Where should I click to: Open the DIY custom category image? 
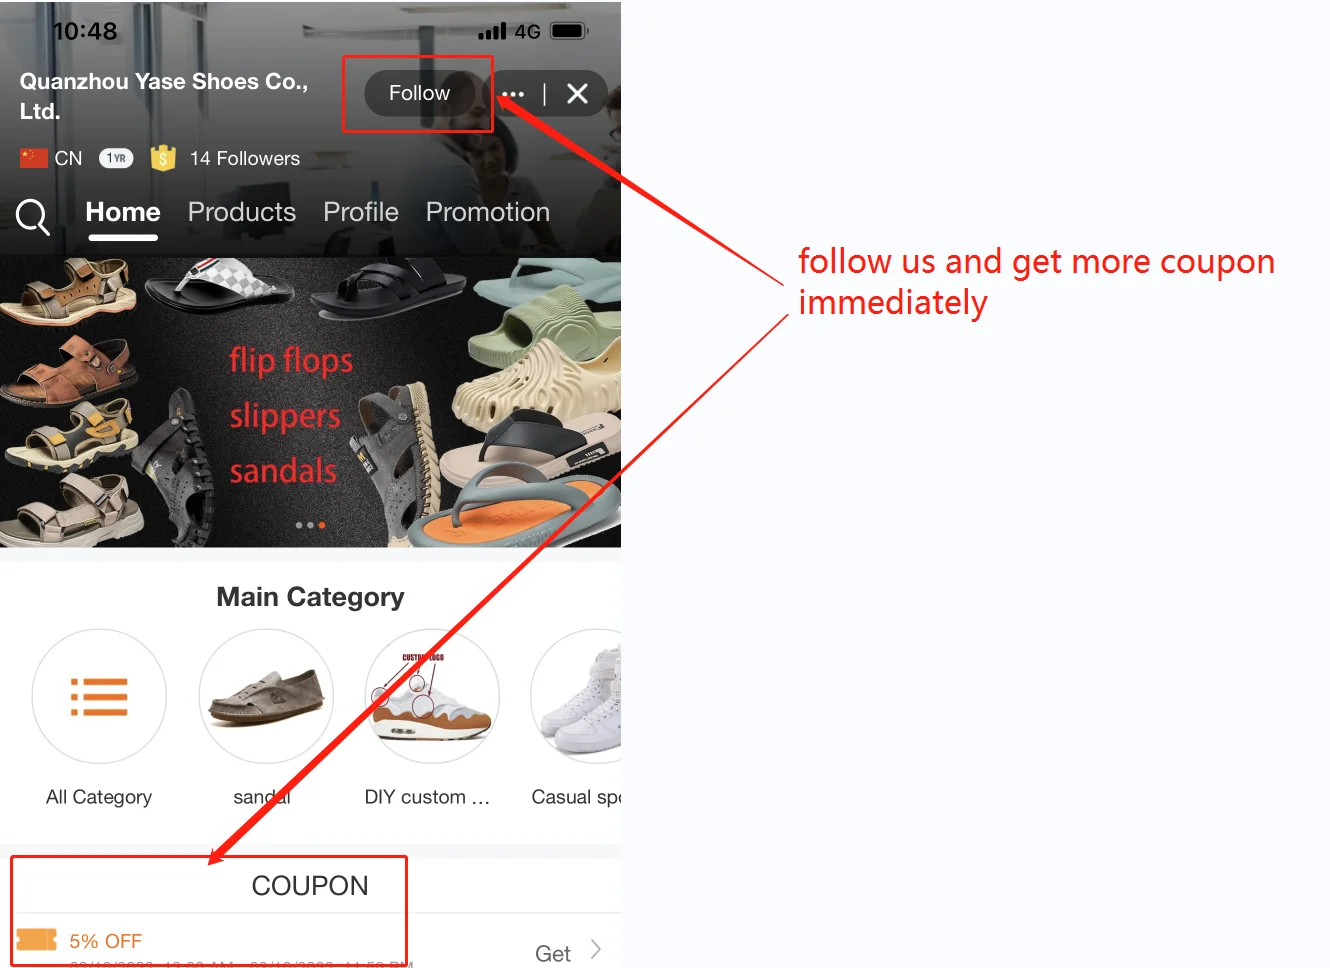pos(432,697)
